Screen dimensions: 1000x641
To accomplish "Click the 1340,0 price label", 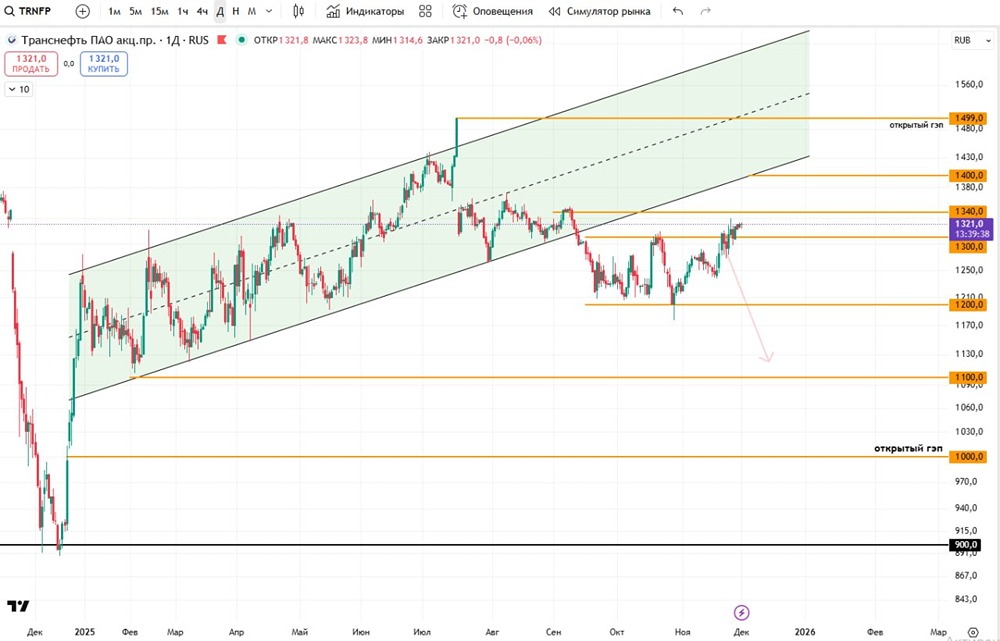I will coord(967,211).
